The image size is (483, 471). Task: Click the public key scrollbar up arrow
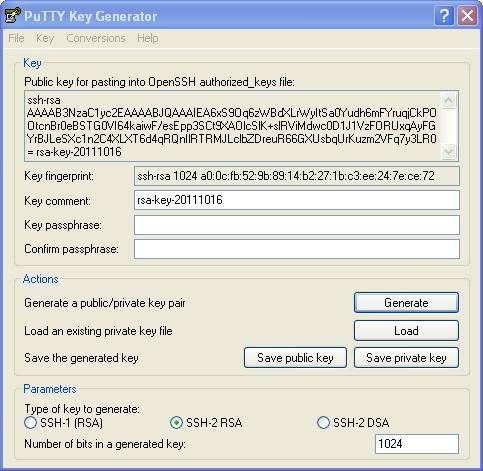point(449,100)
